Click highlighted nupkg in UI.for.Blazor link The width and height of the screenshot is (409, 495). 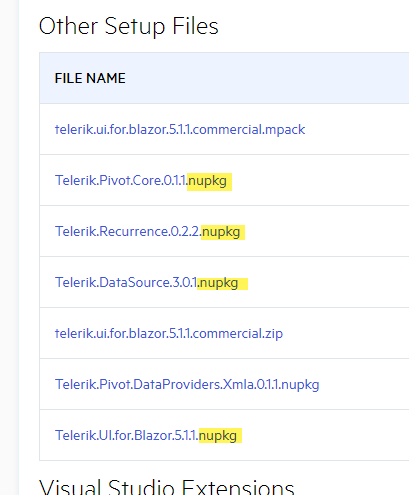pos(218,436)
